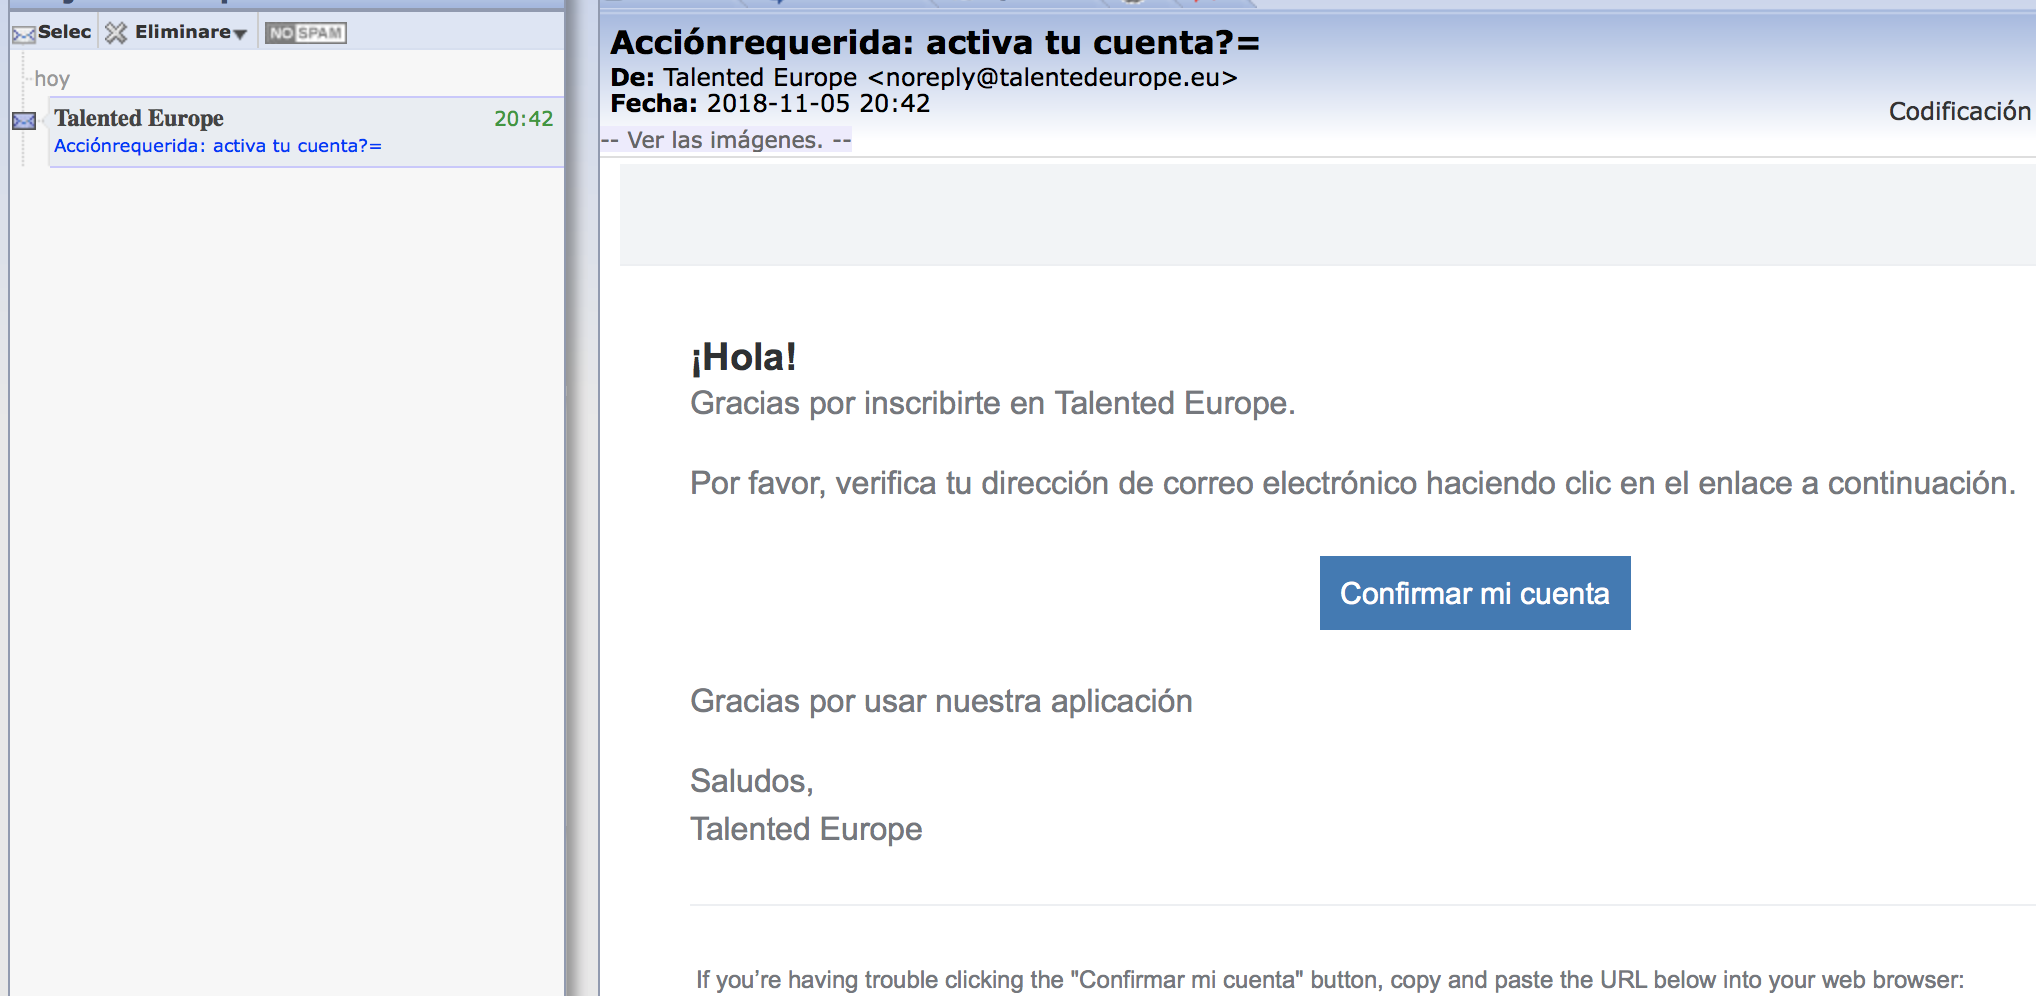This screenshot has width=2036, height=996.
Task: Click the trouble clicking button help text
Action: [x=1330, y=980]
